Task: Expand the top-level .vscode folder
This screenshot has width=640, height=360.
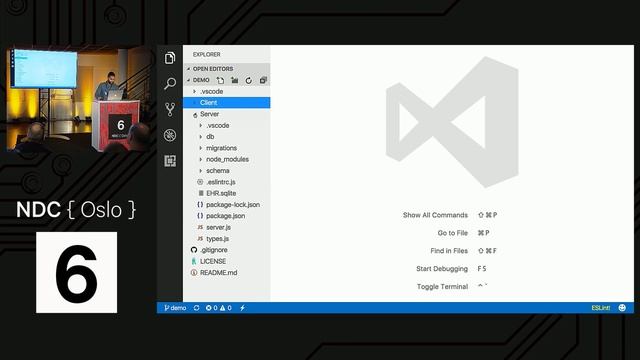Action: [227, 91]
